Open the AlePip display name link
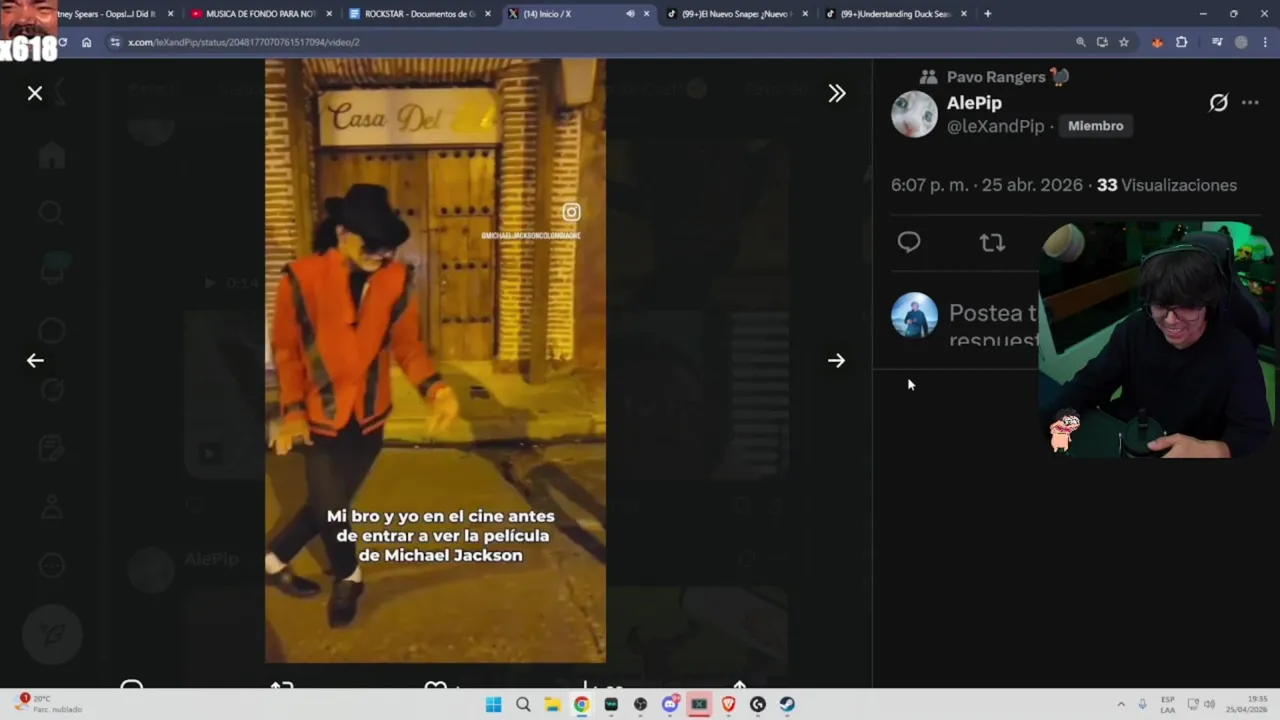This screenshot has width=1280, height=720. click(974, 103)
